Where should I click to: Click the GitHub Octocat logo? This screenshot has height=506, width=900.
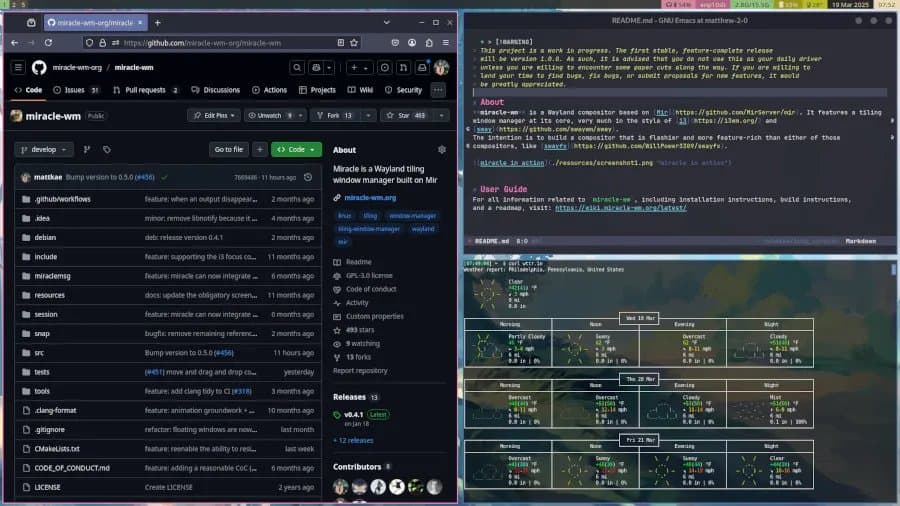[39, 68]
